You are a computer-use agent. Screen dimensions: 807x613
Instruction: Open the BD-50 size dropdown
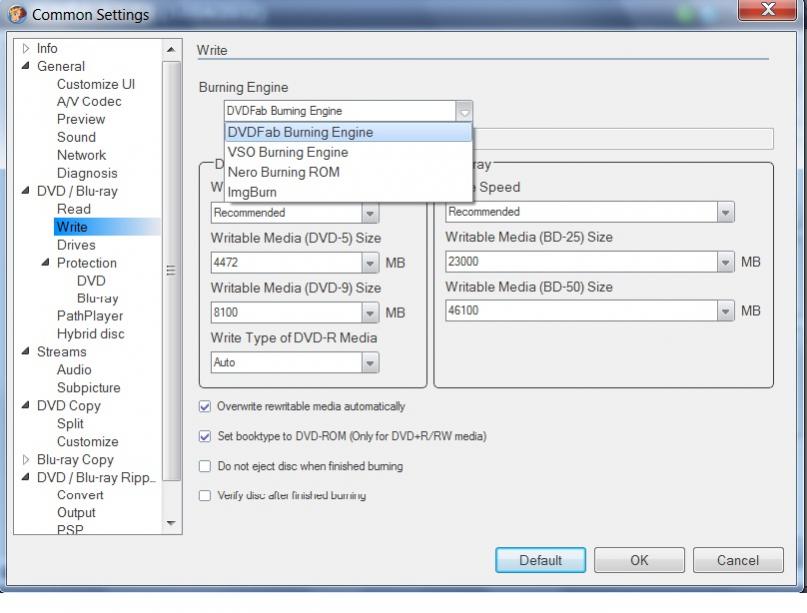(x=726, y=312)
